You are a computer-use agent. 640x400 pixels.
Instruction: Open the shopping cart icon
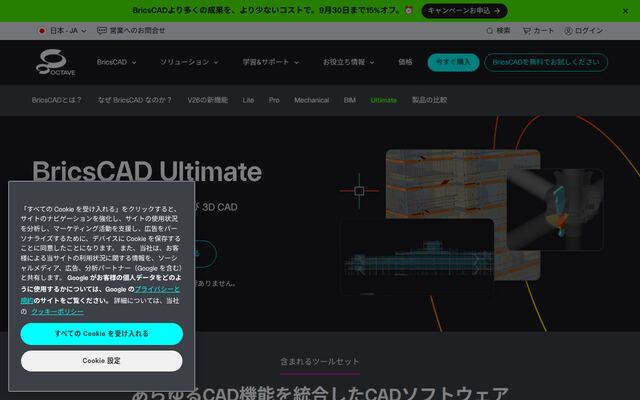[x=527, y=31]
